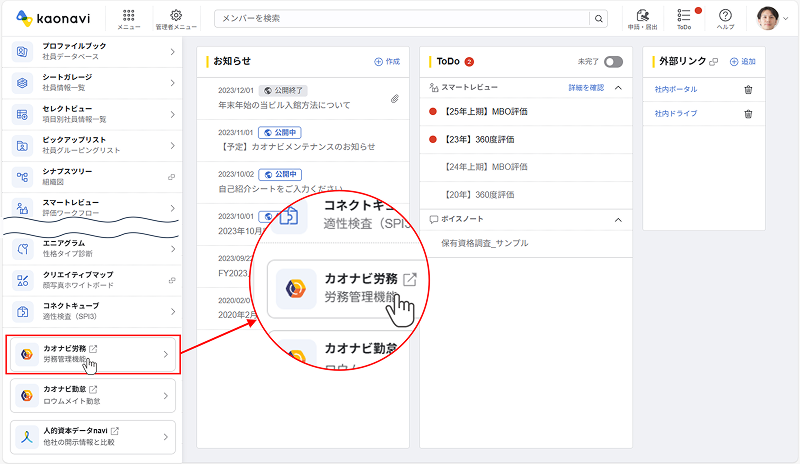The height and width of the screenshot is (464, 800).
Task: Collapse the スマートレビュー ToDo section
Action: 618,88
